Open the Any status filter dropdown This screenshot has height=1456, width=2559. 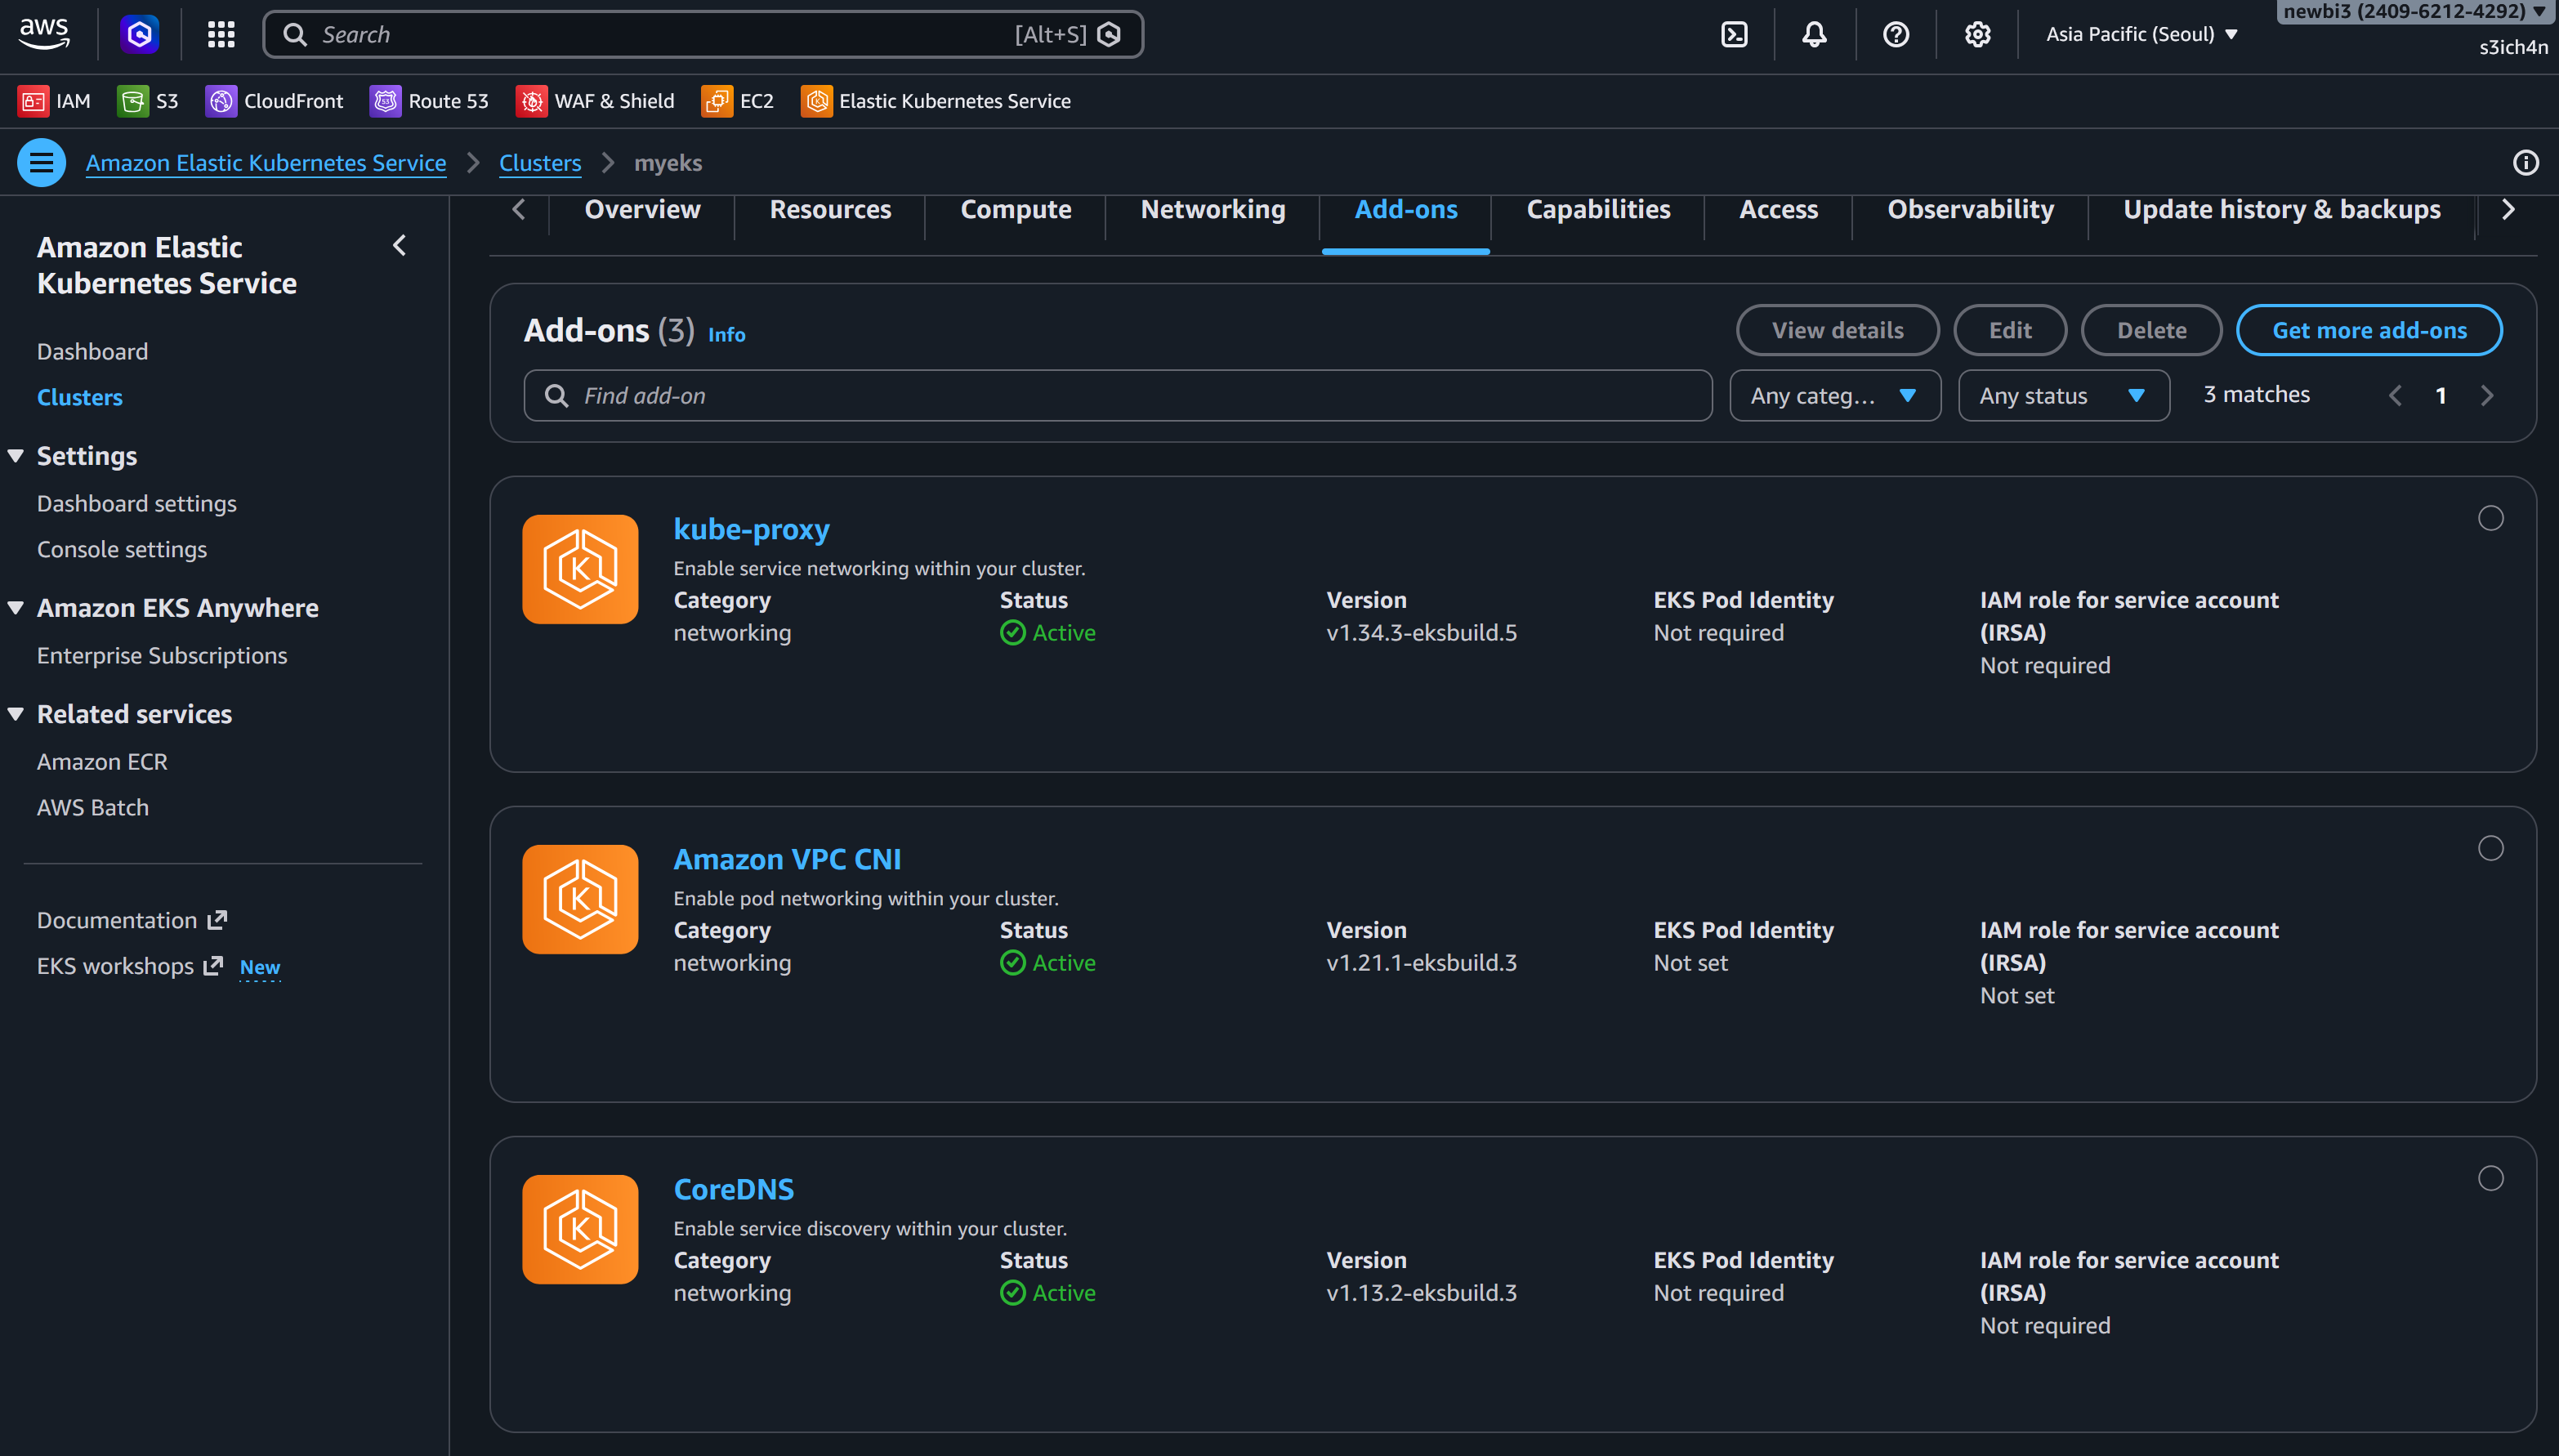(x=2063, y=395)
